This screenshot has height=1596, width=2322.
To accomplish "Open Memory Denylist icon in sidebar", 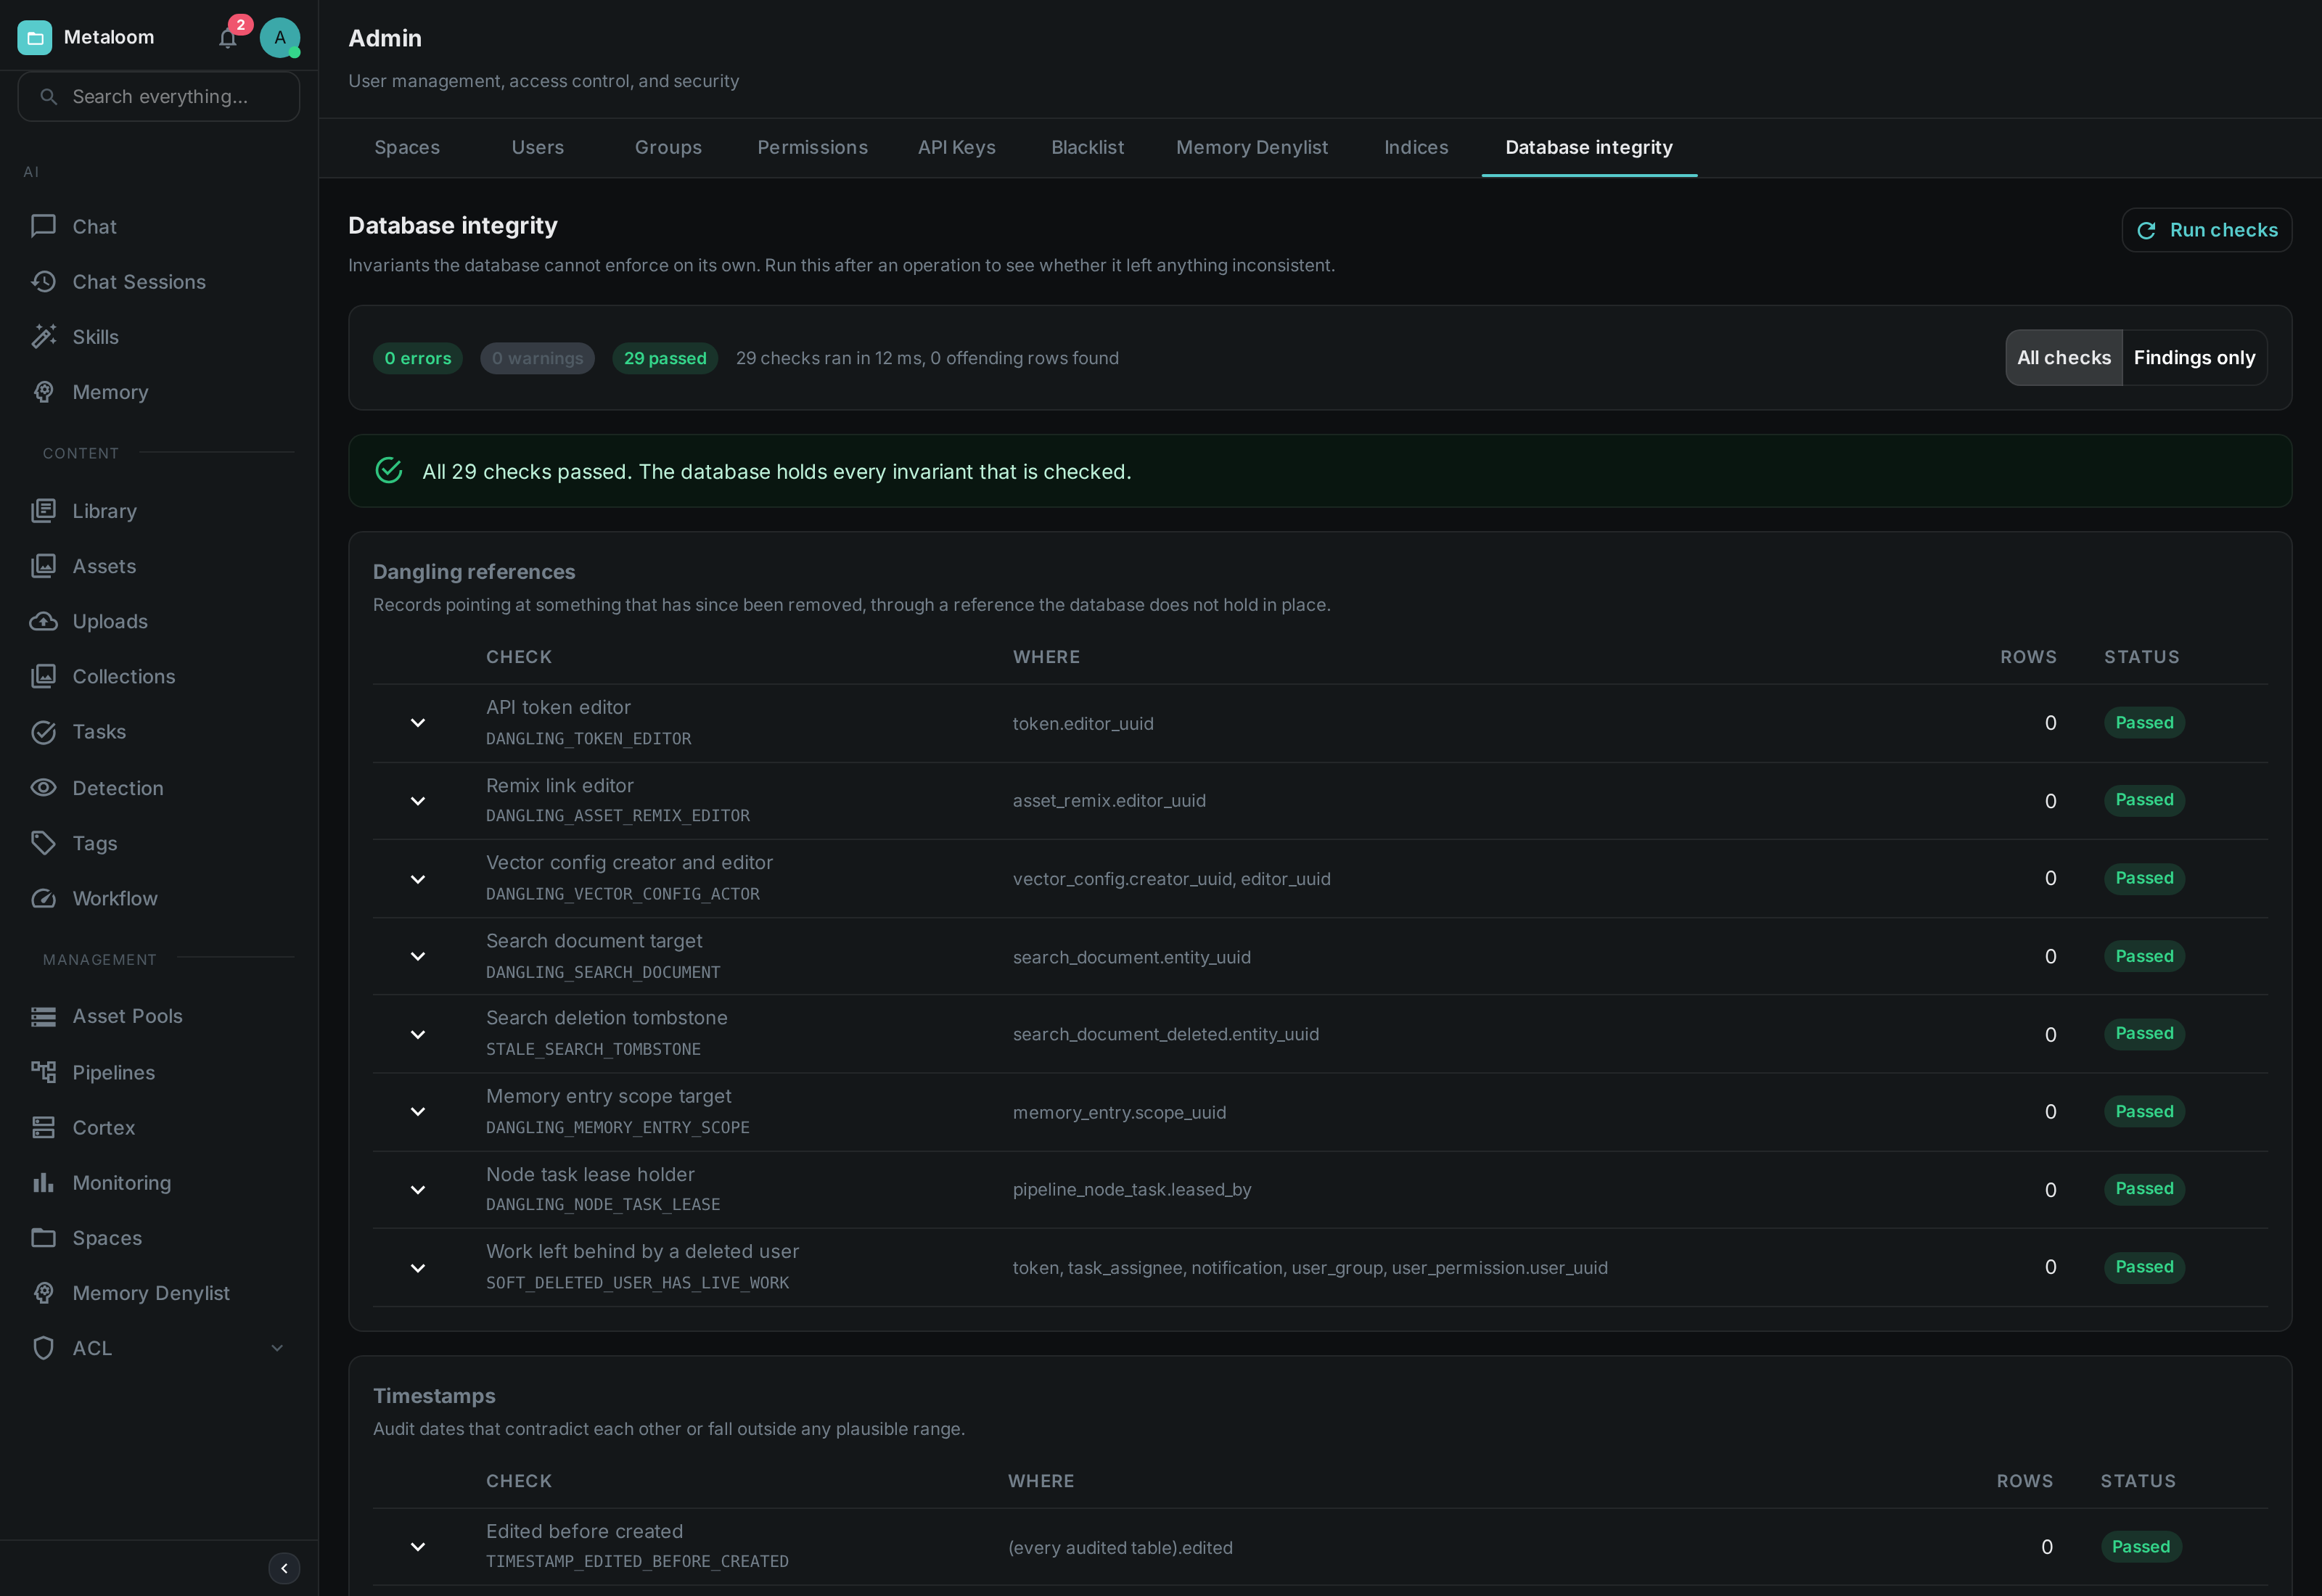I will (43, 1292).
